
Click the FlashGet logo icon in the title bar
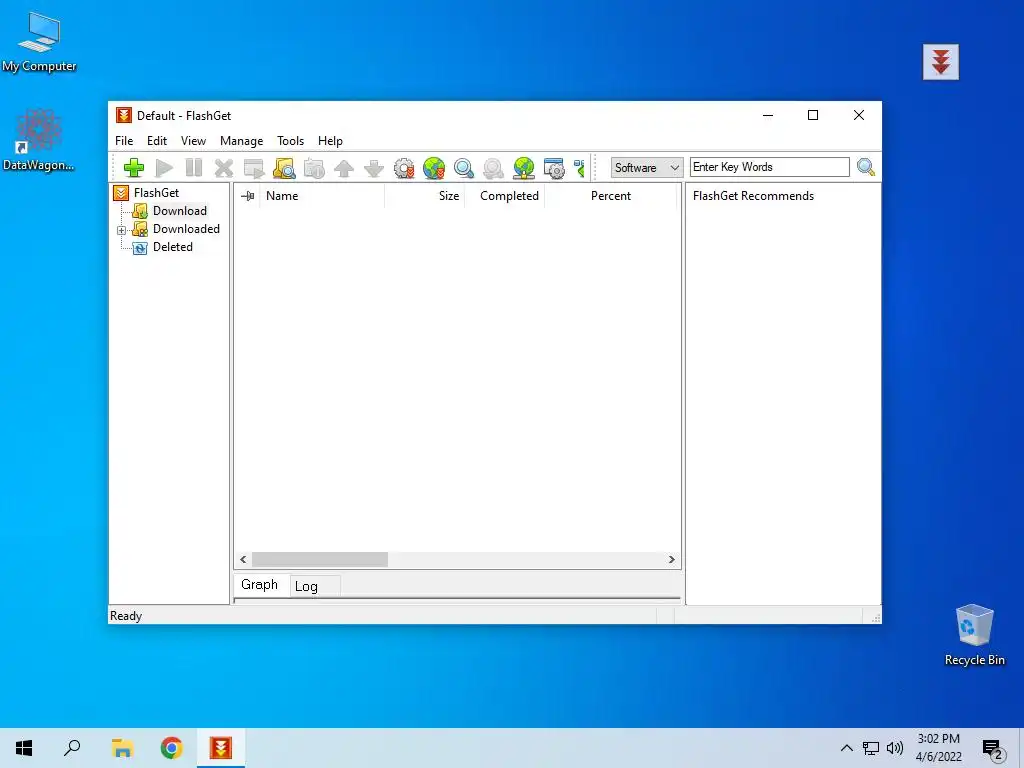tap(123, 116)
